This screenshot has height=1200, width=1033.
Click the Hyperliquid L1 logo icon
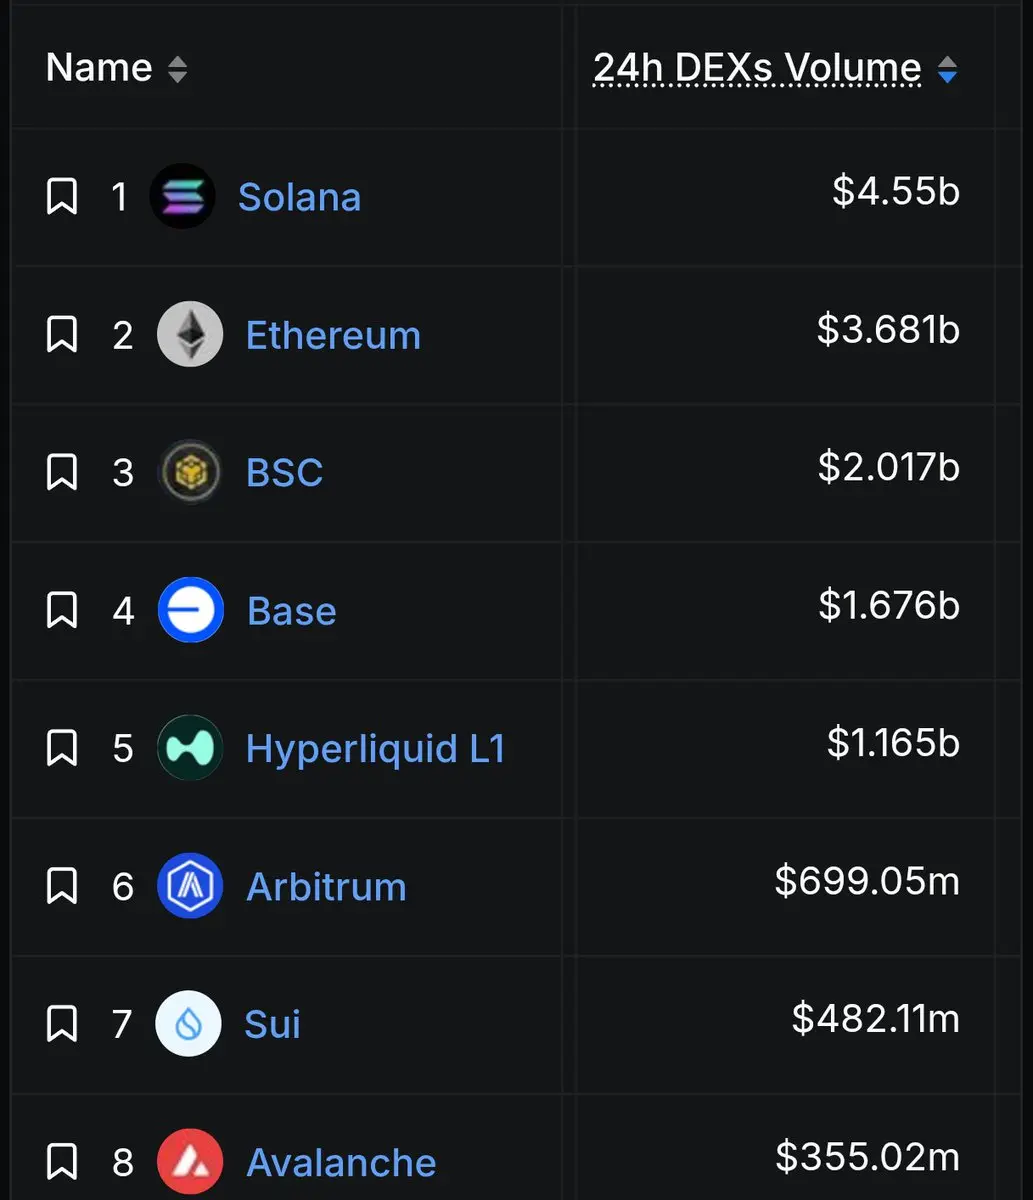coord(190,748)
